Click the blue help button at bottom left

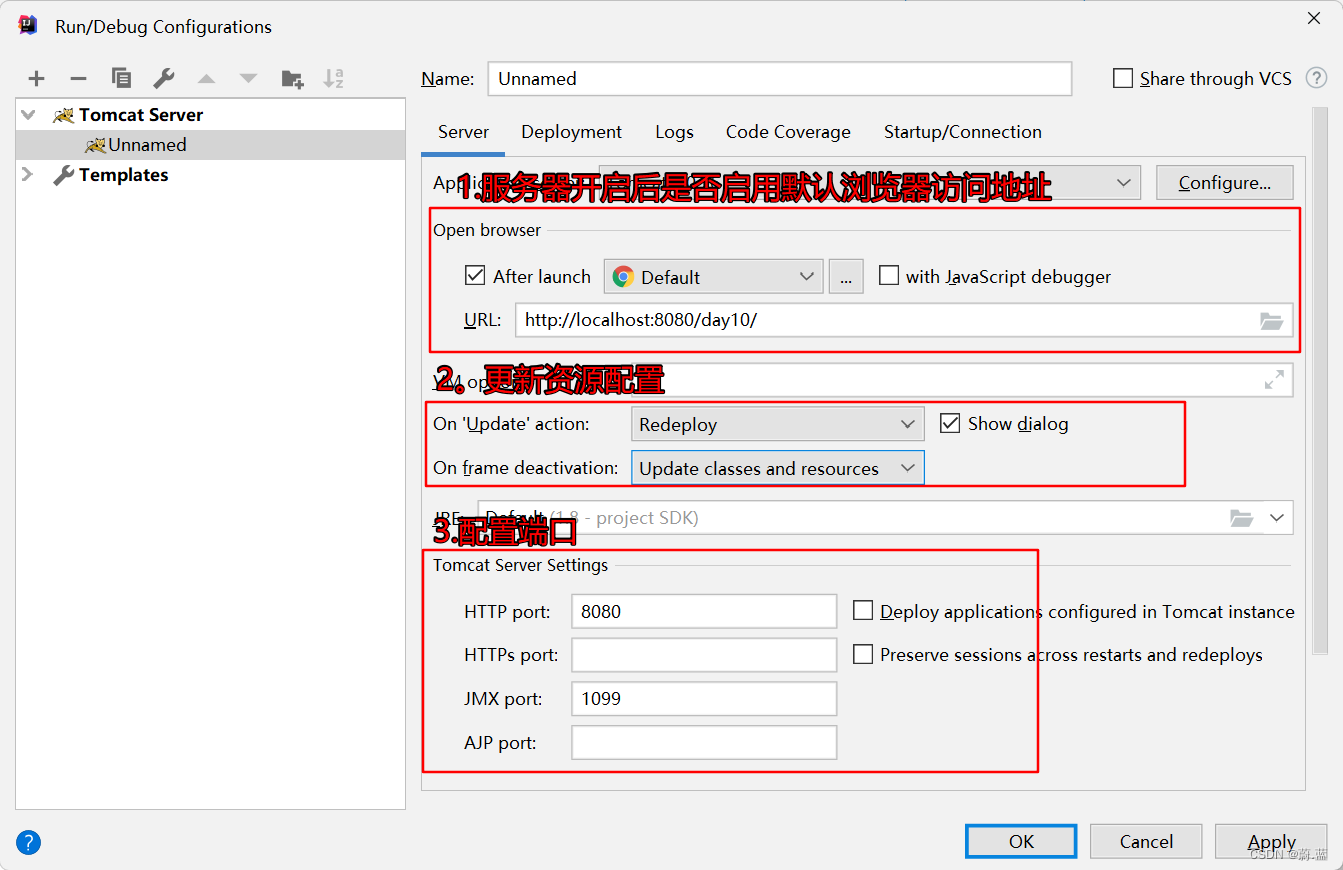[x=29, y=842]
